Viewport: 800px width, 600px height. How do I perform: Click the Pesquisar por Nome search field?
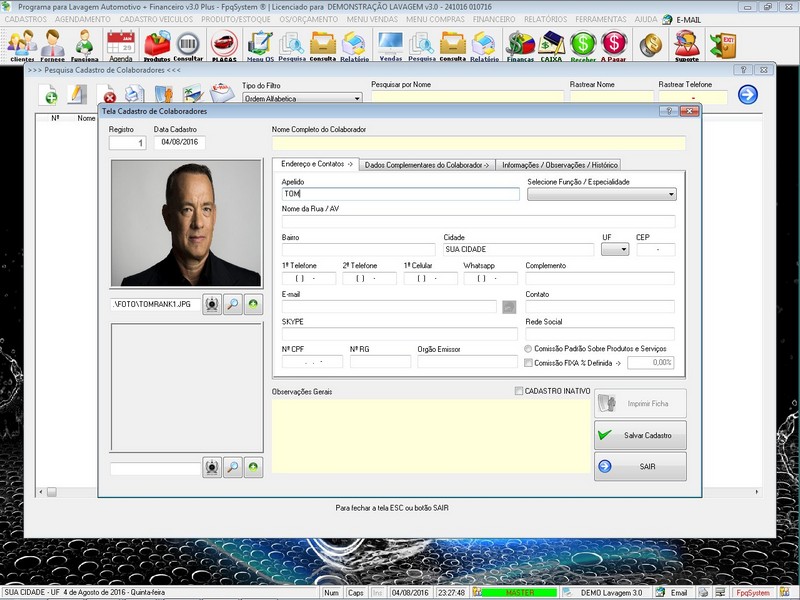pos(467,97)
